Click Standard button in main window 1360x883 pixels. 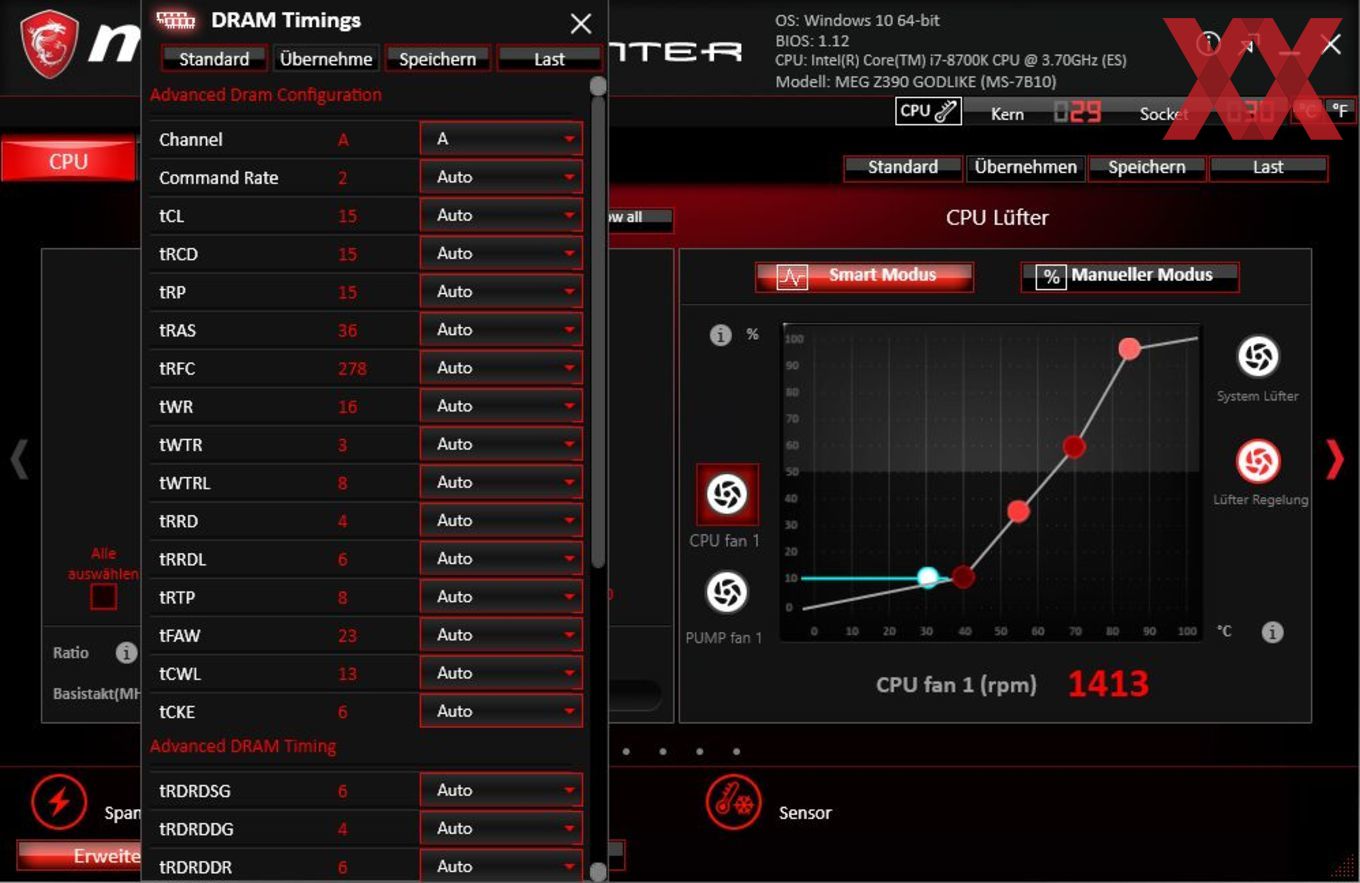[903, 168]
